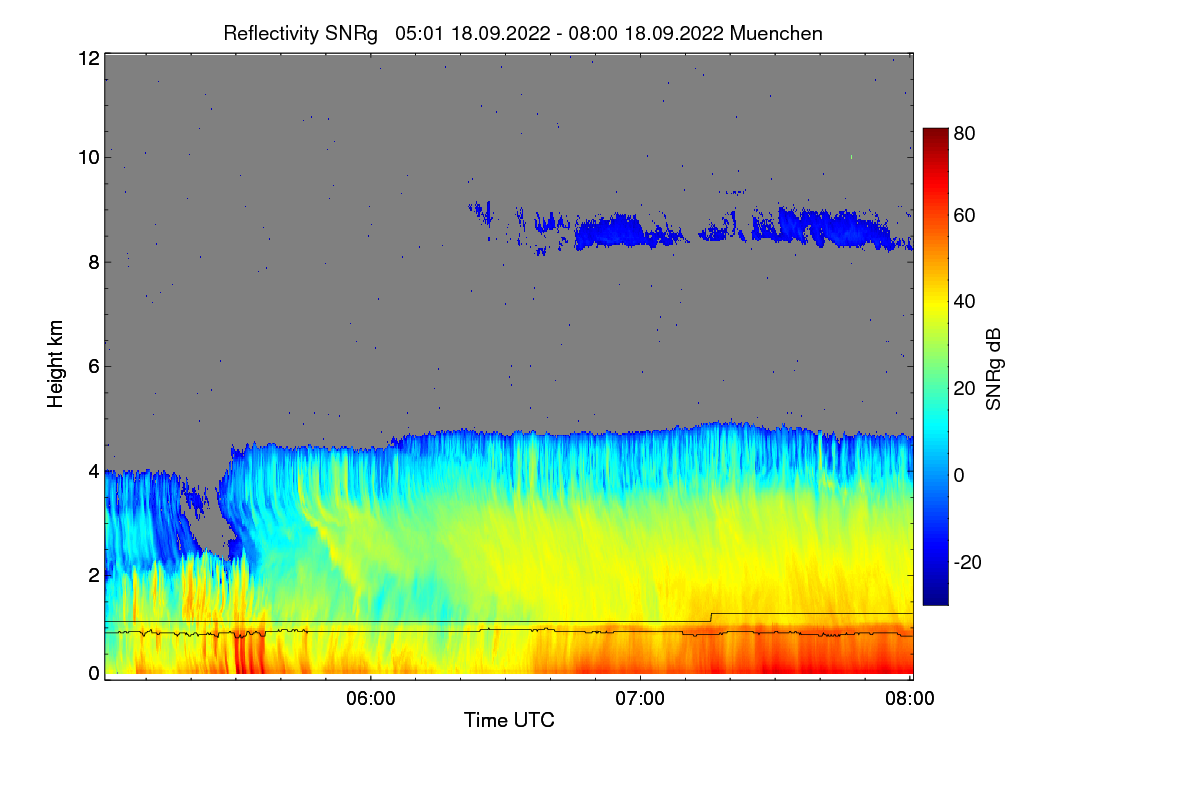Click the start time '05:01 18.09.2022' in title

pos(472,33)
